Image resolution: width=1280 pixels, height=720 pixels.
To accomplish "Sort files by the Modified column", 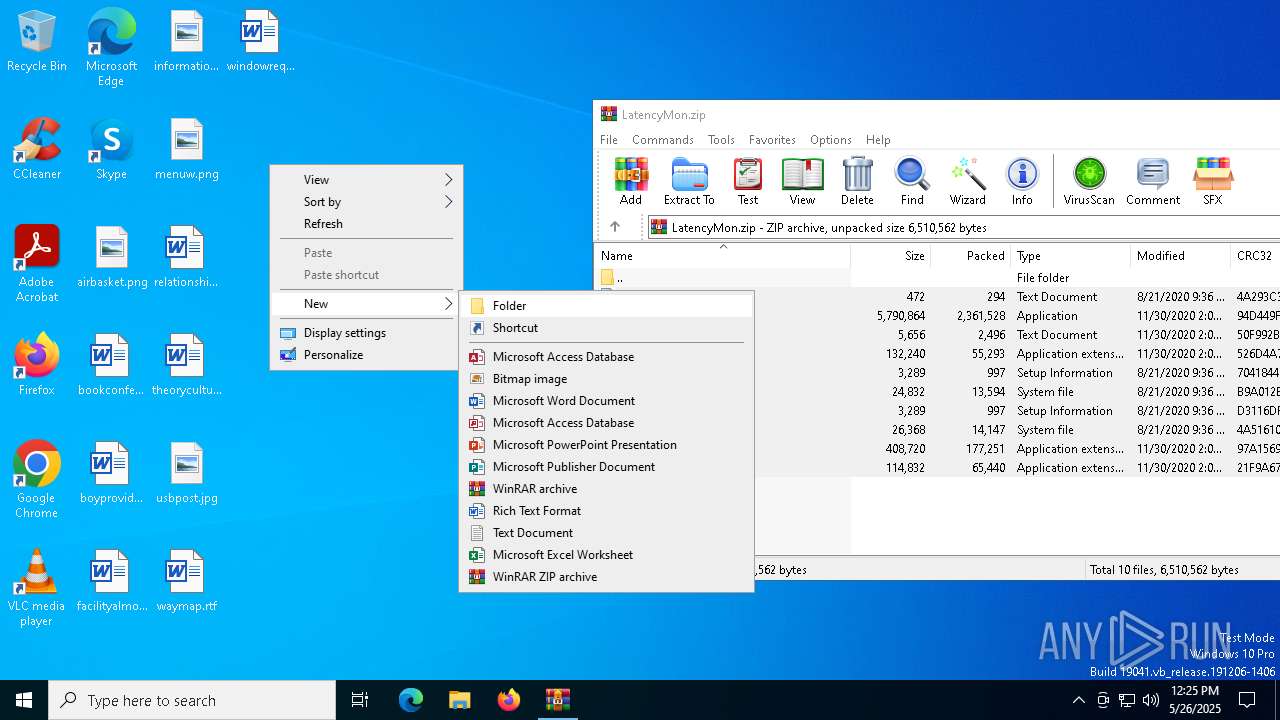I will [x=1180, y=256].
